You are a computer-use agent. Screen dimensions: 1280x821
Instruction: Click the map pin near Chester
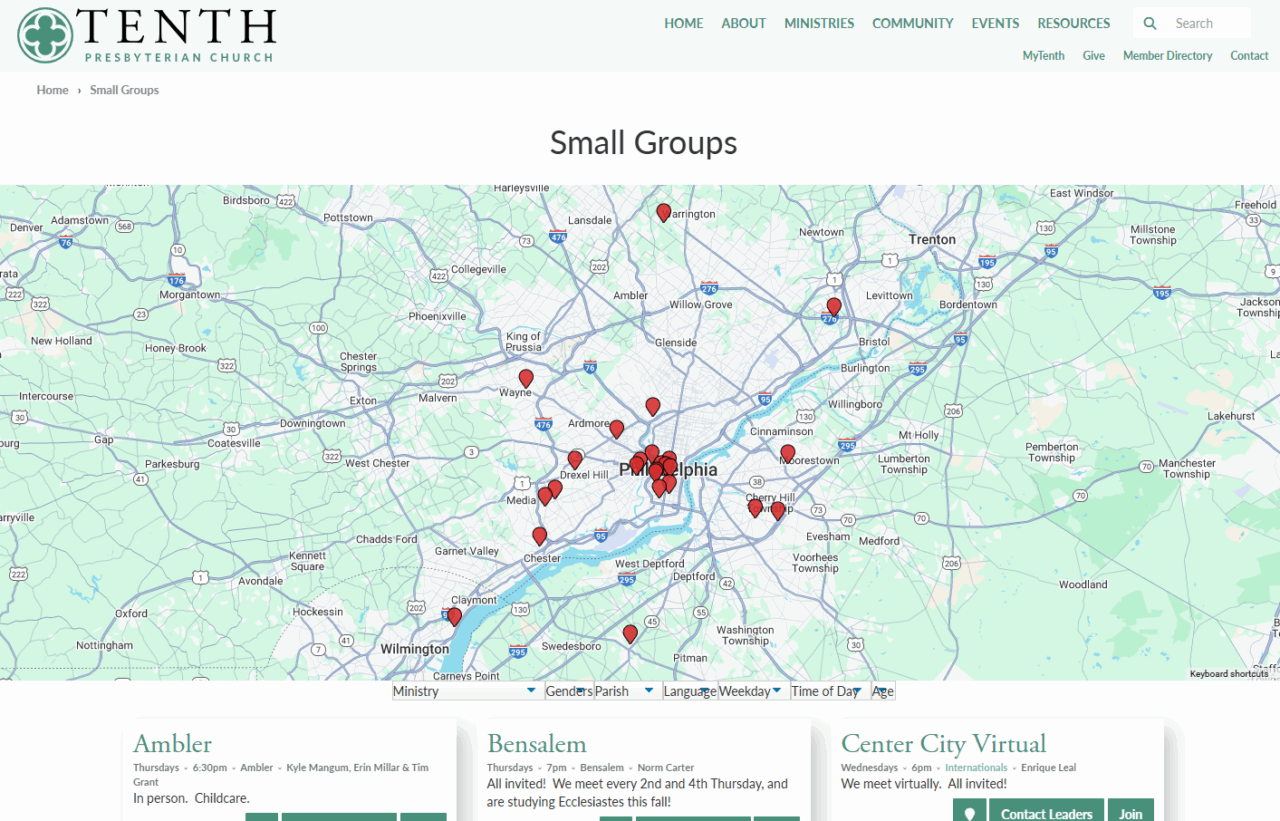pos(540,535)
